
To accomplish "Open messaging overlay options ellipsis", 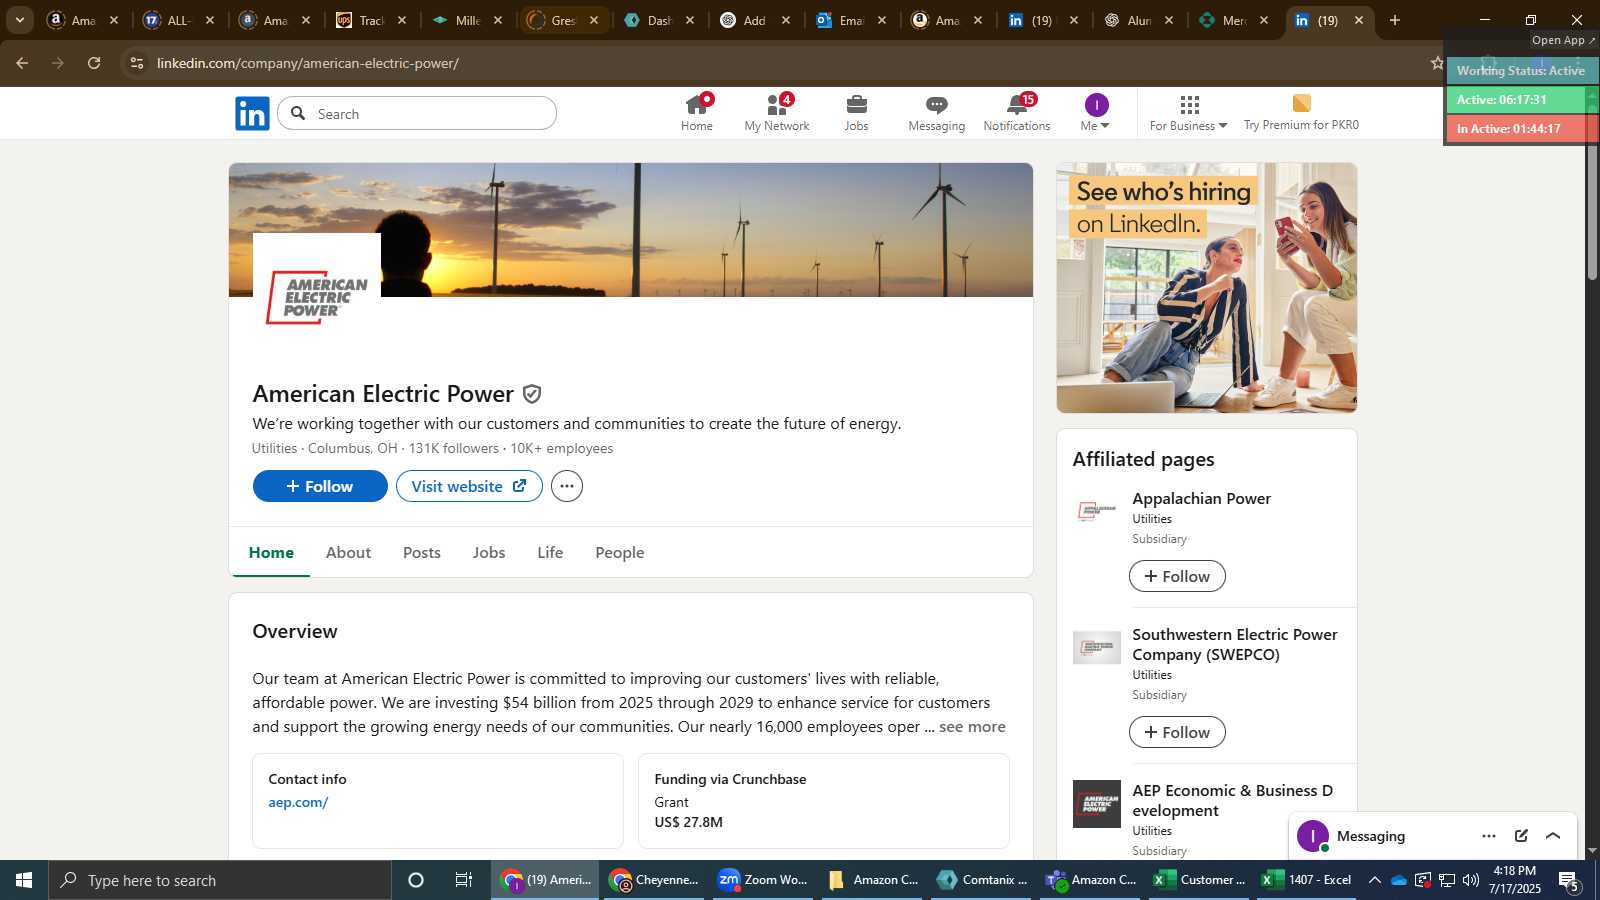I will coord(1489,836).
